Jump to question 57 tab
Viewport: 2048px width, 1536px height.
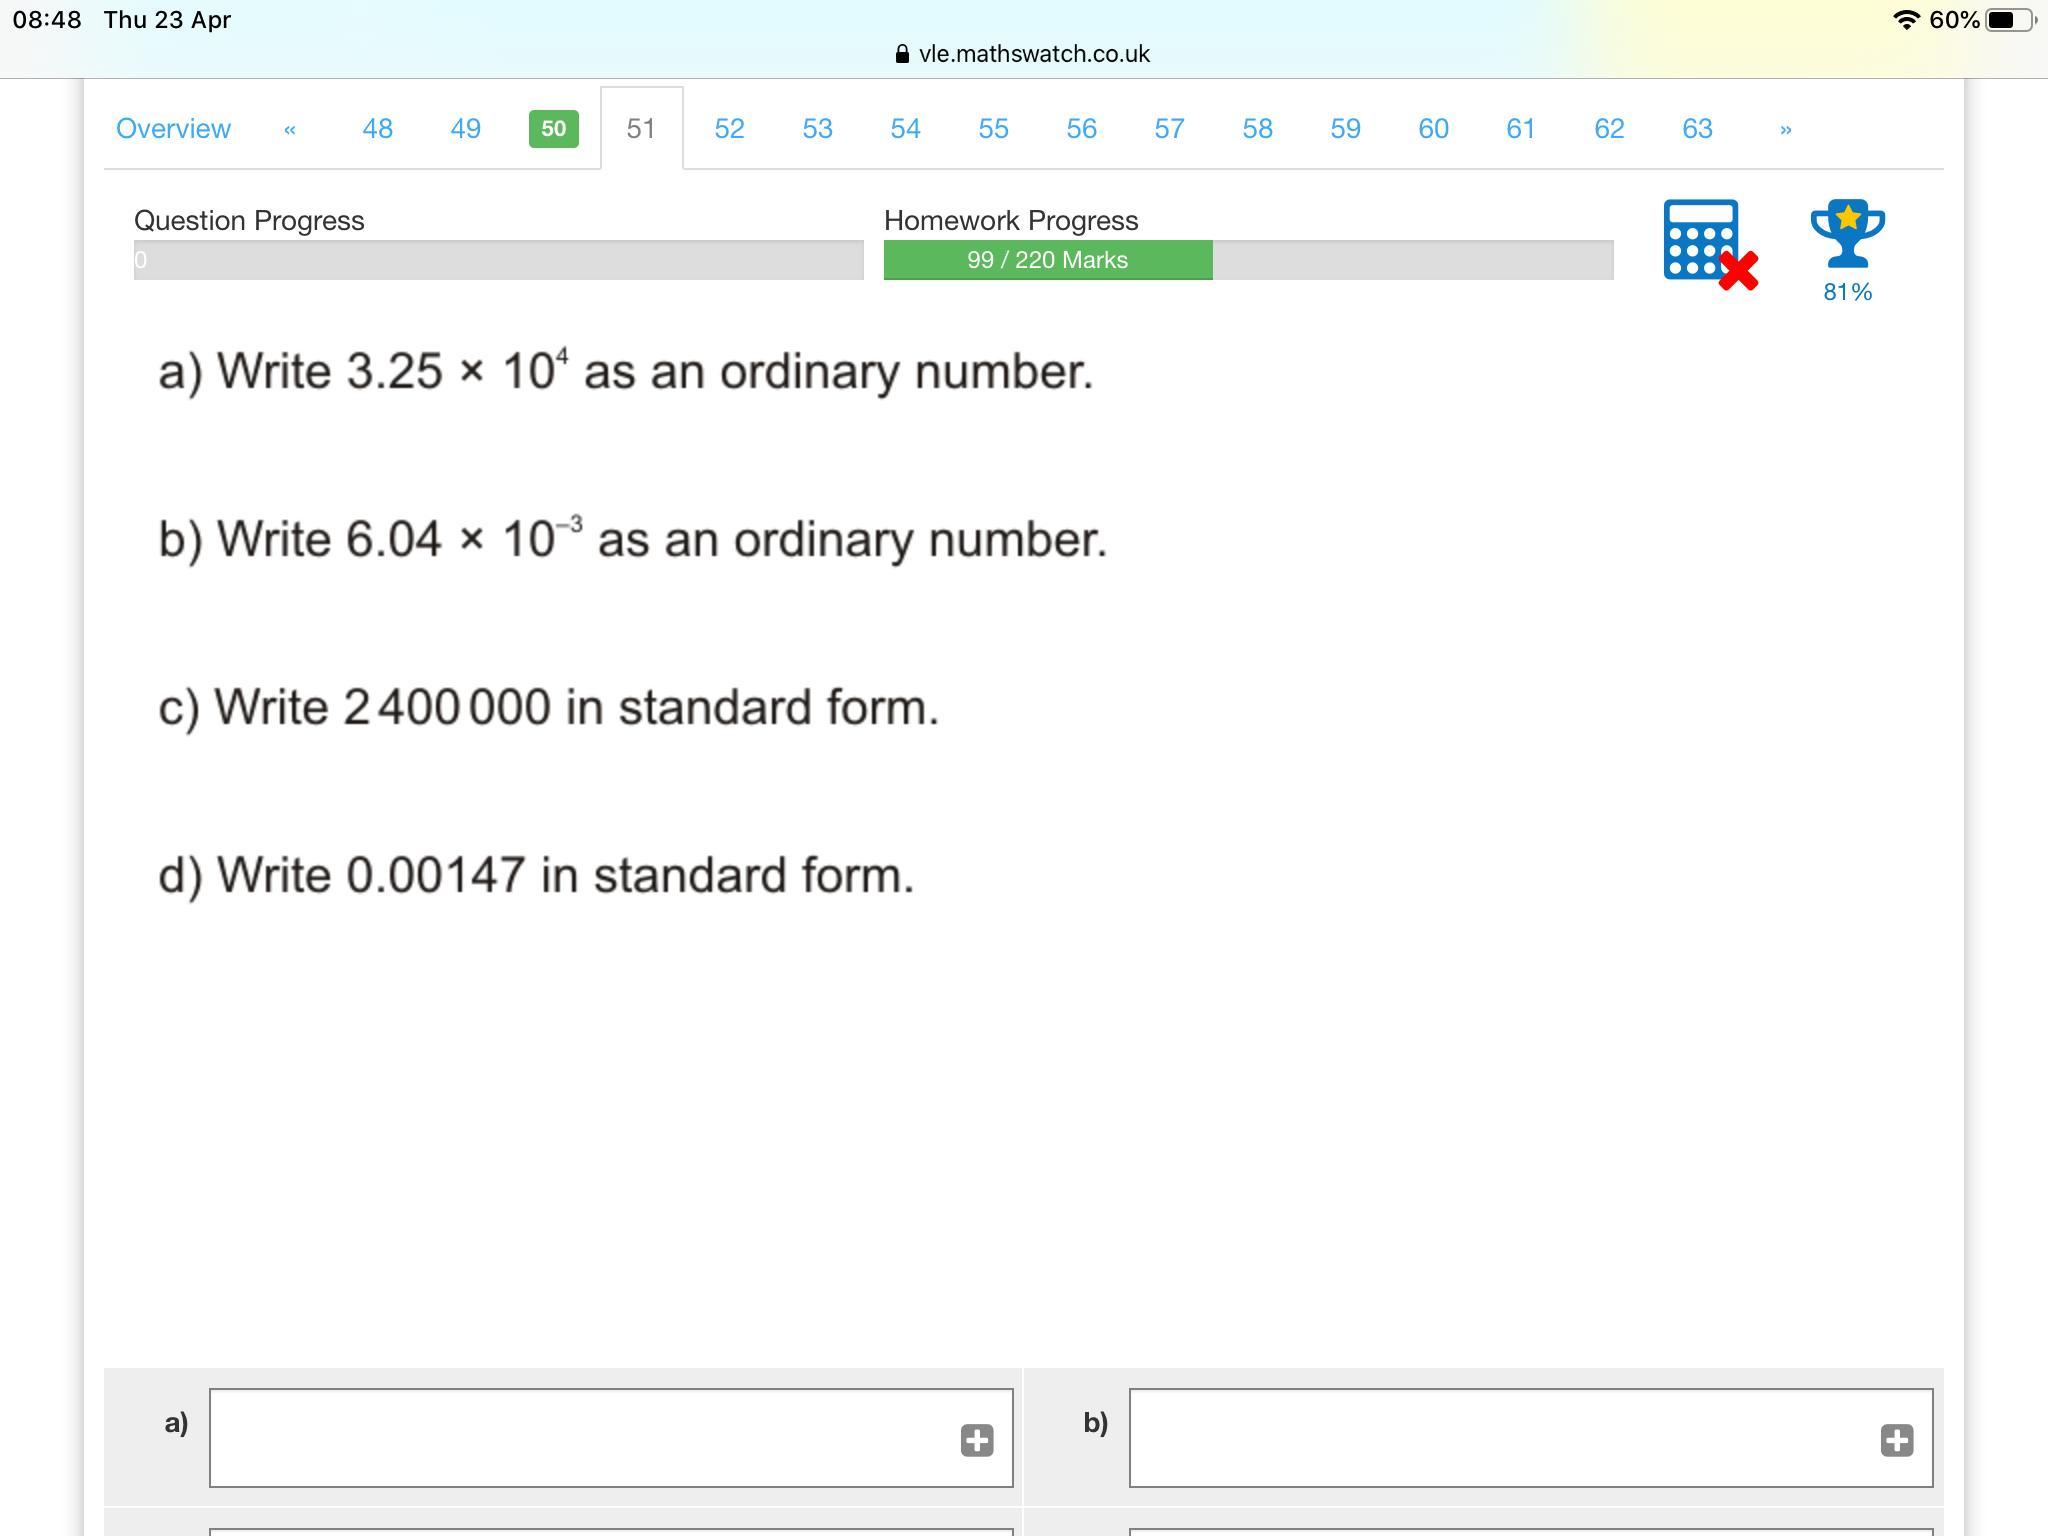[x=1169, y=129]
